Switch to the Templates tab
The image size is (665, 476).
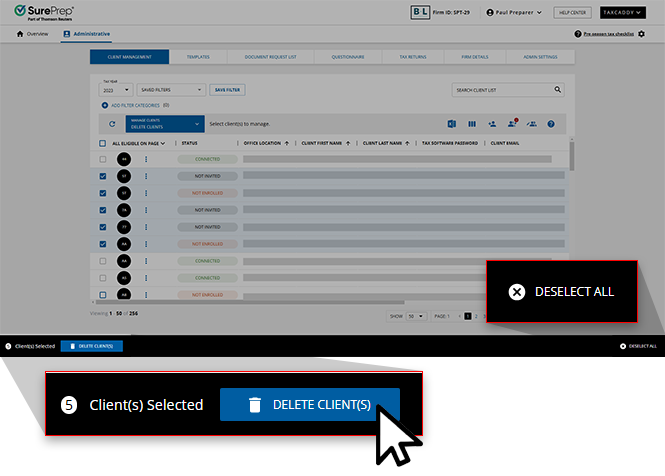point(198,57)
